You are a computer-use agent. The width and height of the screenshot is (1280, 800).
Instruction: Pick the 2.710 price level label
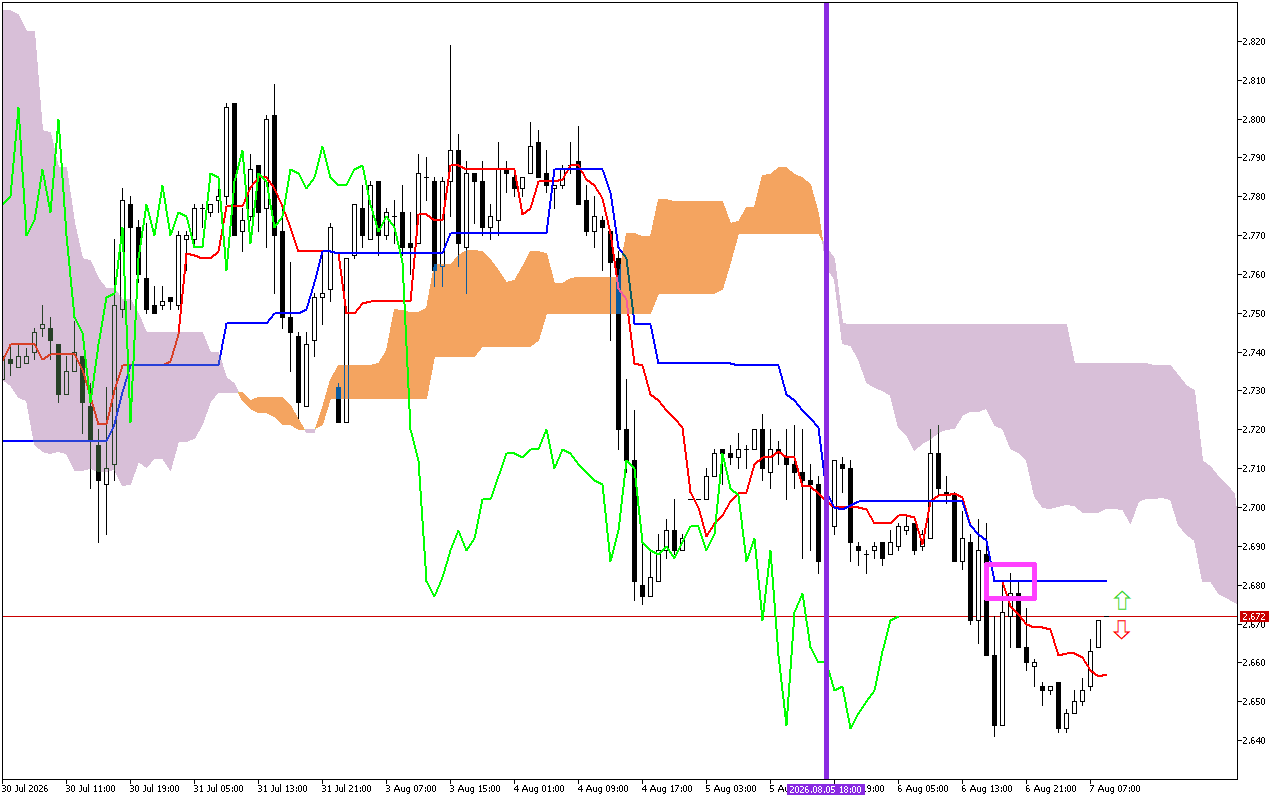pos(1254,469)
